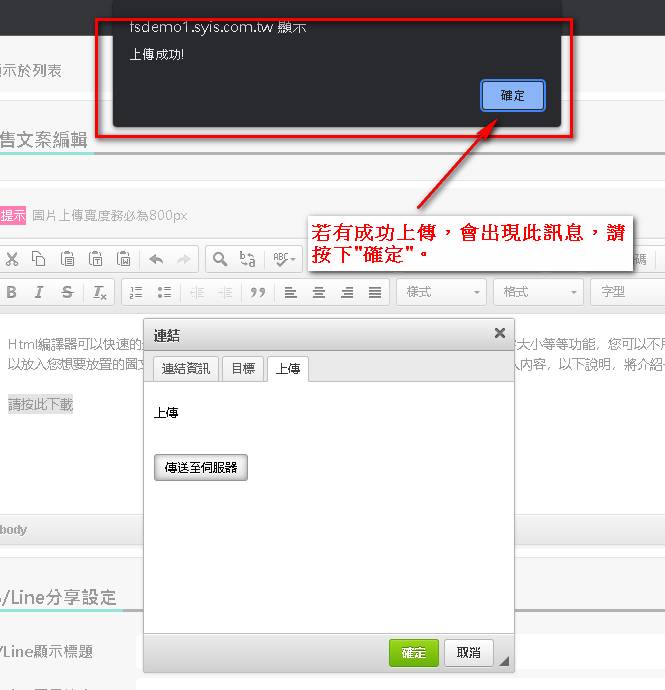Open the 格式 format dropdown
Image resolution: width=665 pixels, height=690 pixels.
click(538, 292)
